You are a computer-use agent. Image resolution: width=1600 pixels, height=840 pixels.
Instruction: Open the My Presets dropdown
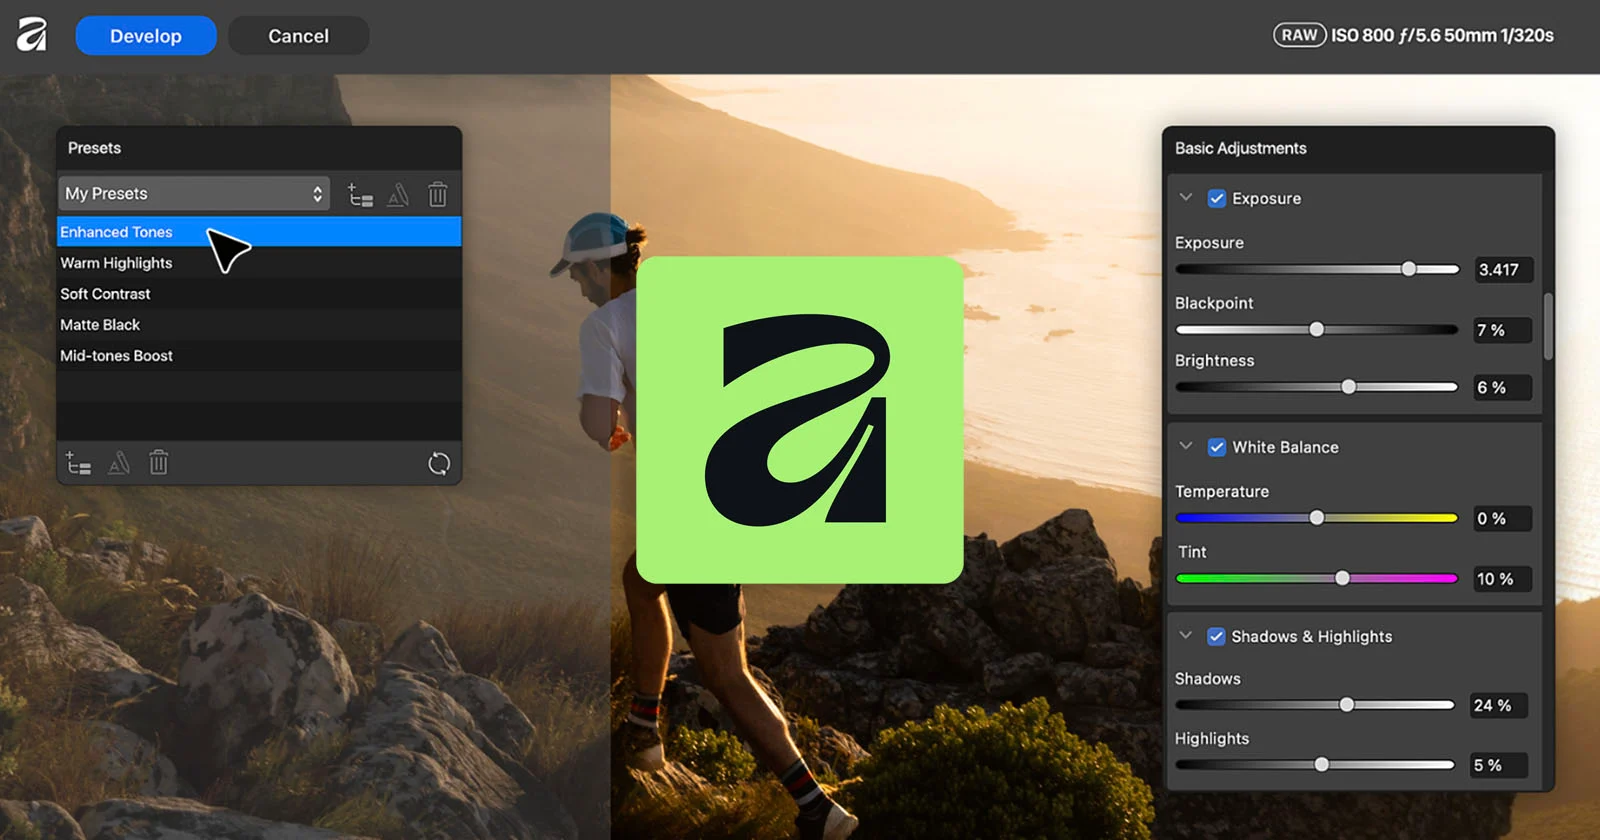point(194,194)
